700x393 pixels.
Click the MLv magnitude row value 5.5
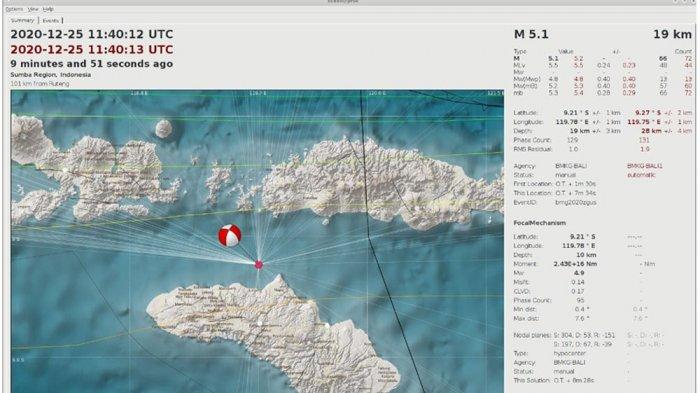pyautogui.click(x=553, y=65)
